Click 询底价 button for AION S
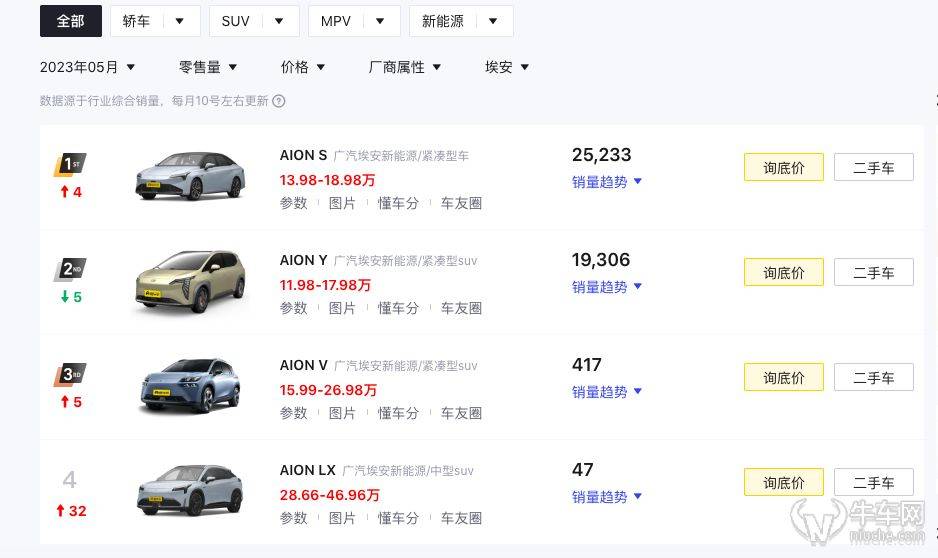The image size is (938, 558). tap(783, 168)
